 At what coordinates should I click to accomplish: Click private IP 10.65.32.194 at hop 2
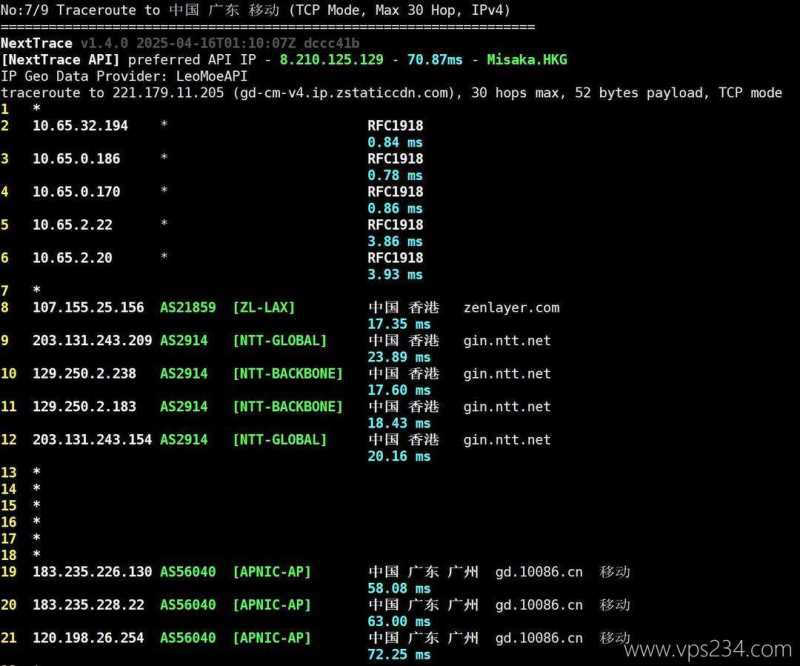pos(80,126)
